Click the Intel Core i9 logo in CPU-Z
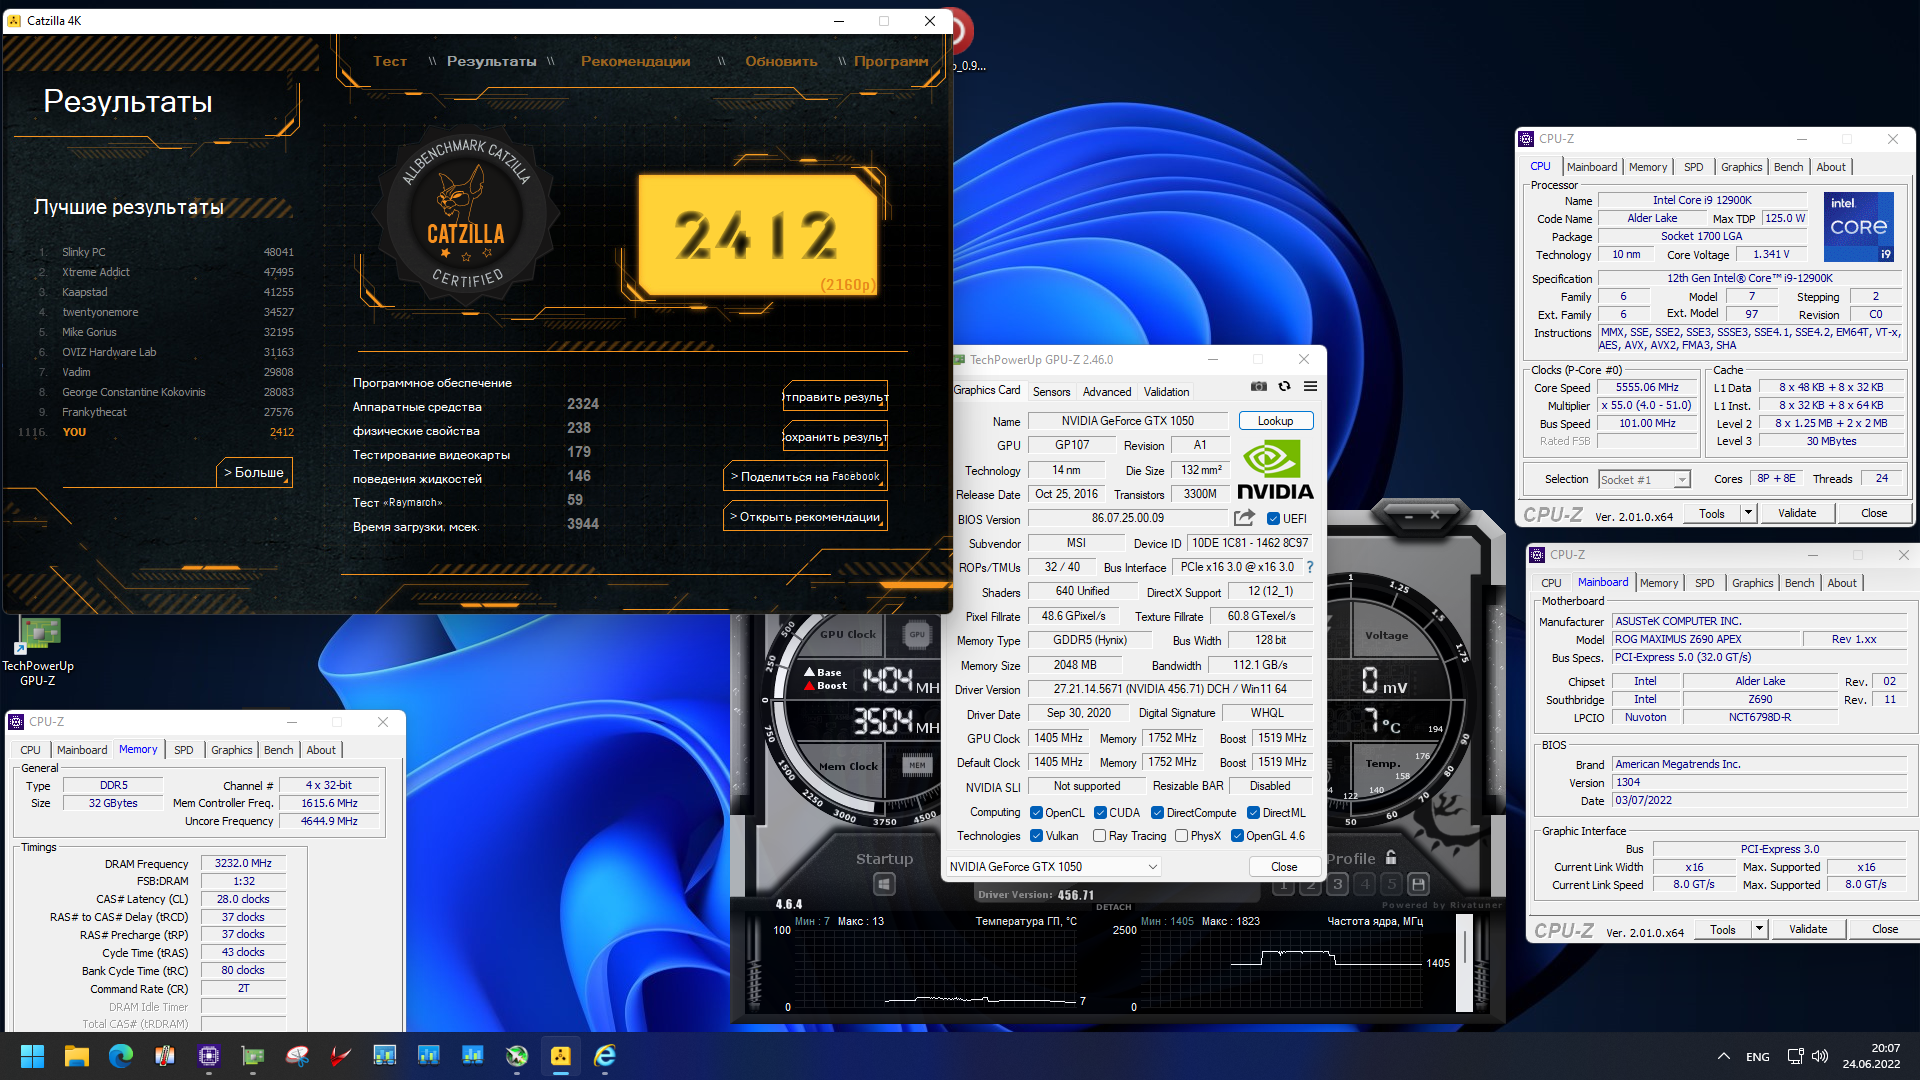 [1859, 227]
